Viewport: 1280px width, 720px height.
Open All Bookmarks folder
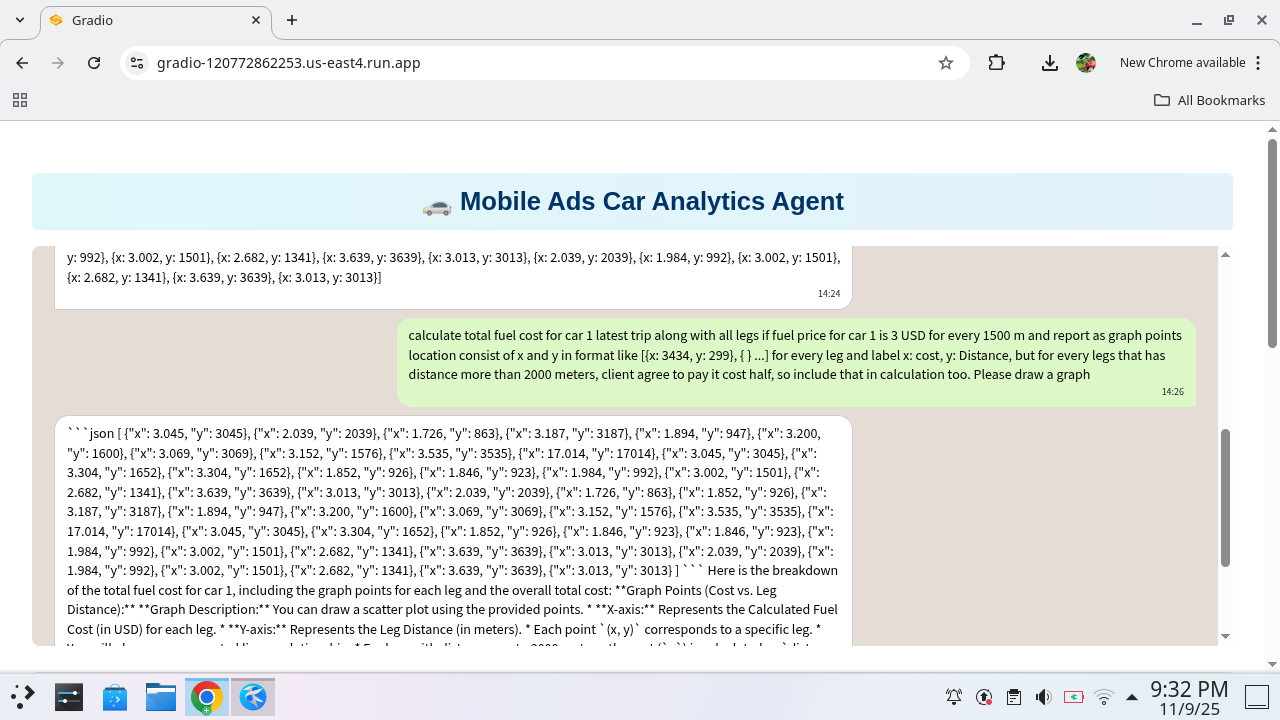click(1209, 100)
